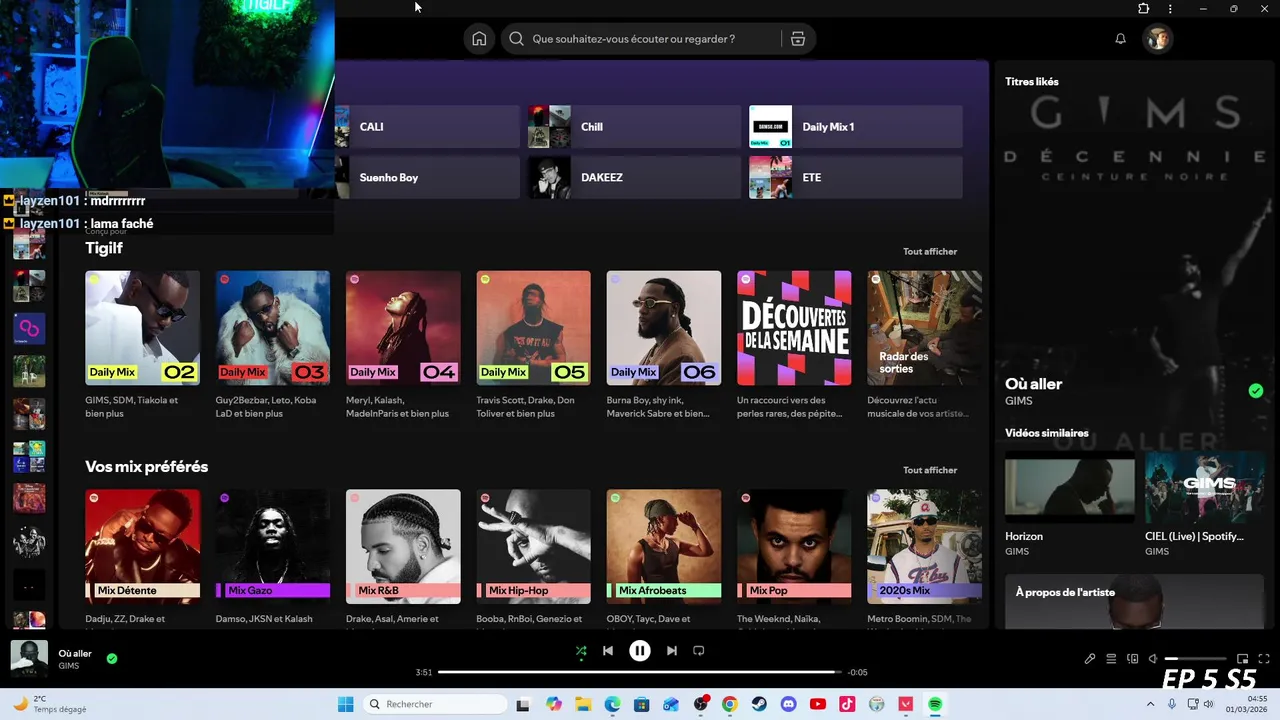Play the CIEL (Live) similar video
Screen dimensions: 1280x720
click(1204, 488)
